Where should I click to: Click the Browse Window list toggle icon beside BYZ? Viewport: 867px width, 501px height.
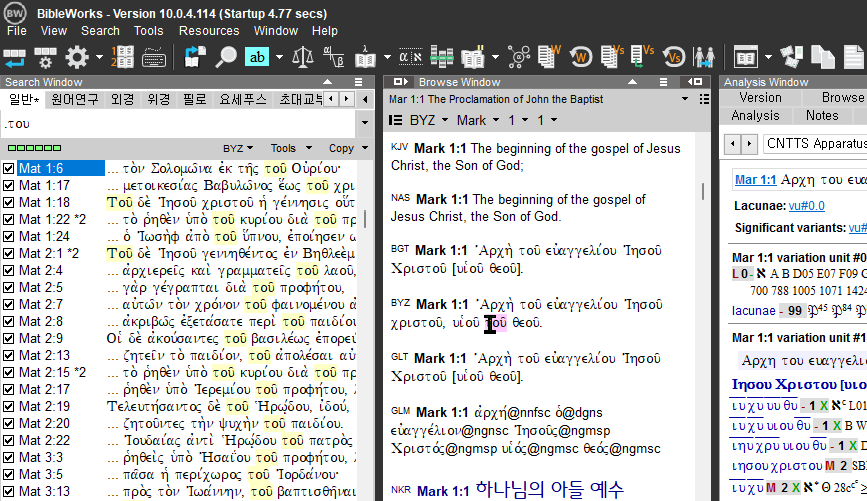pyautogui.click(x=395, y=120)
